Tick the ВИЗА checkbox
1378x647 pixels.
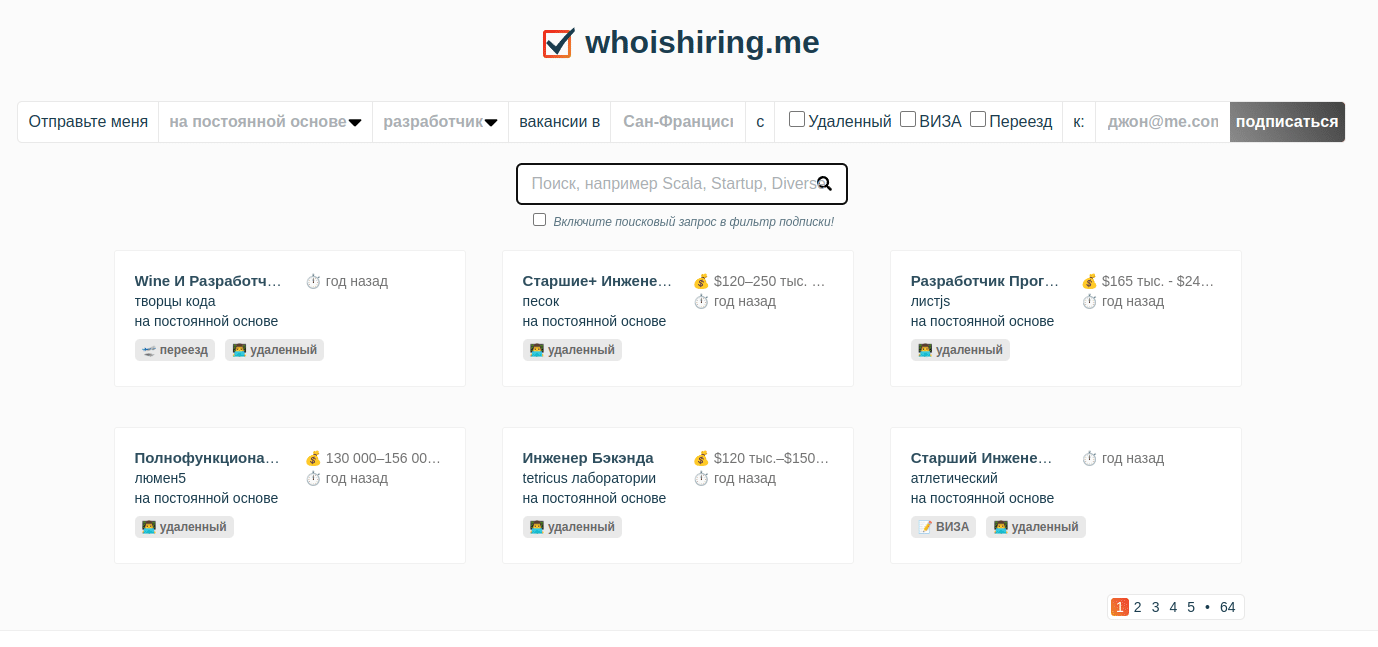[908, 120]
